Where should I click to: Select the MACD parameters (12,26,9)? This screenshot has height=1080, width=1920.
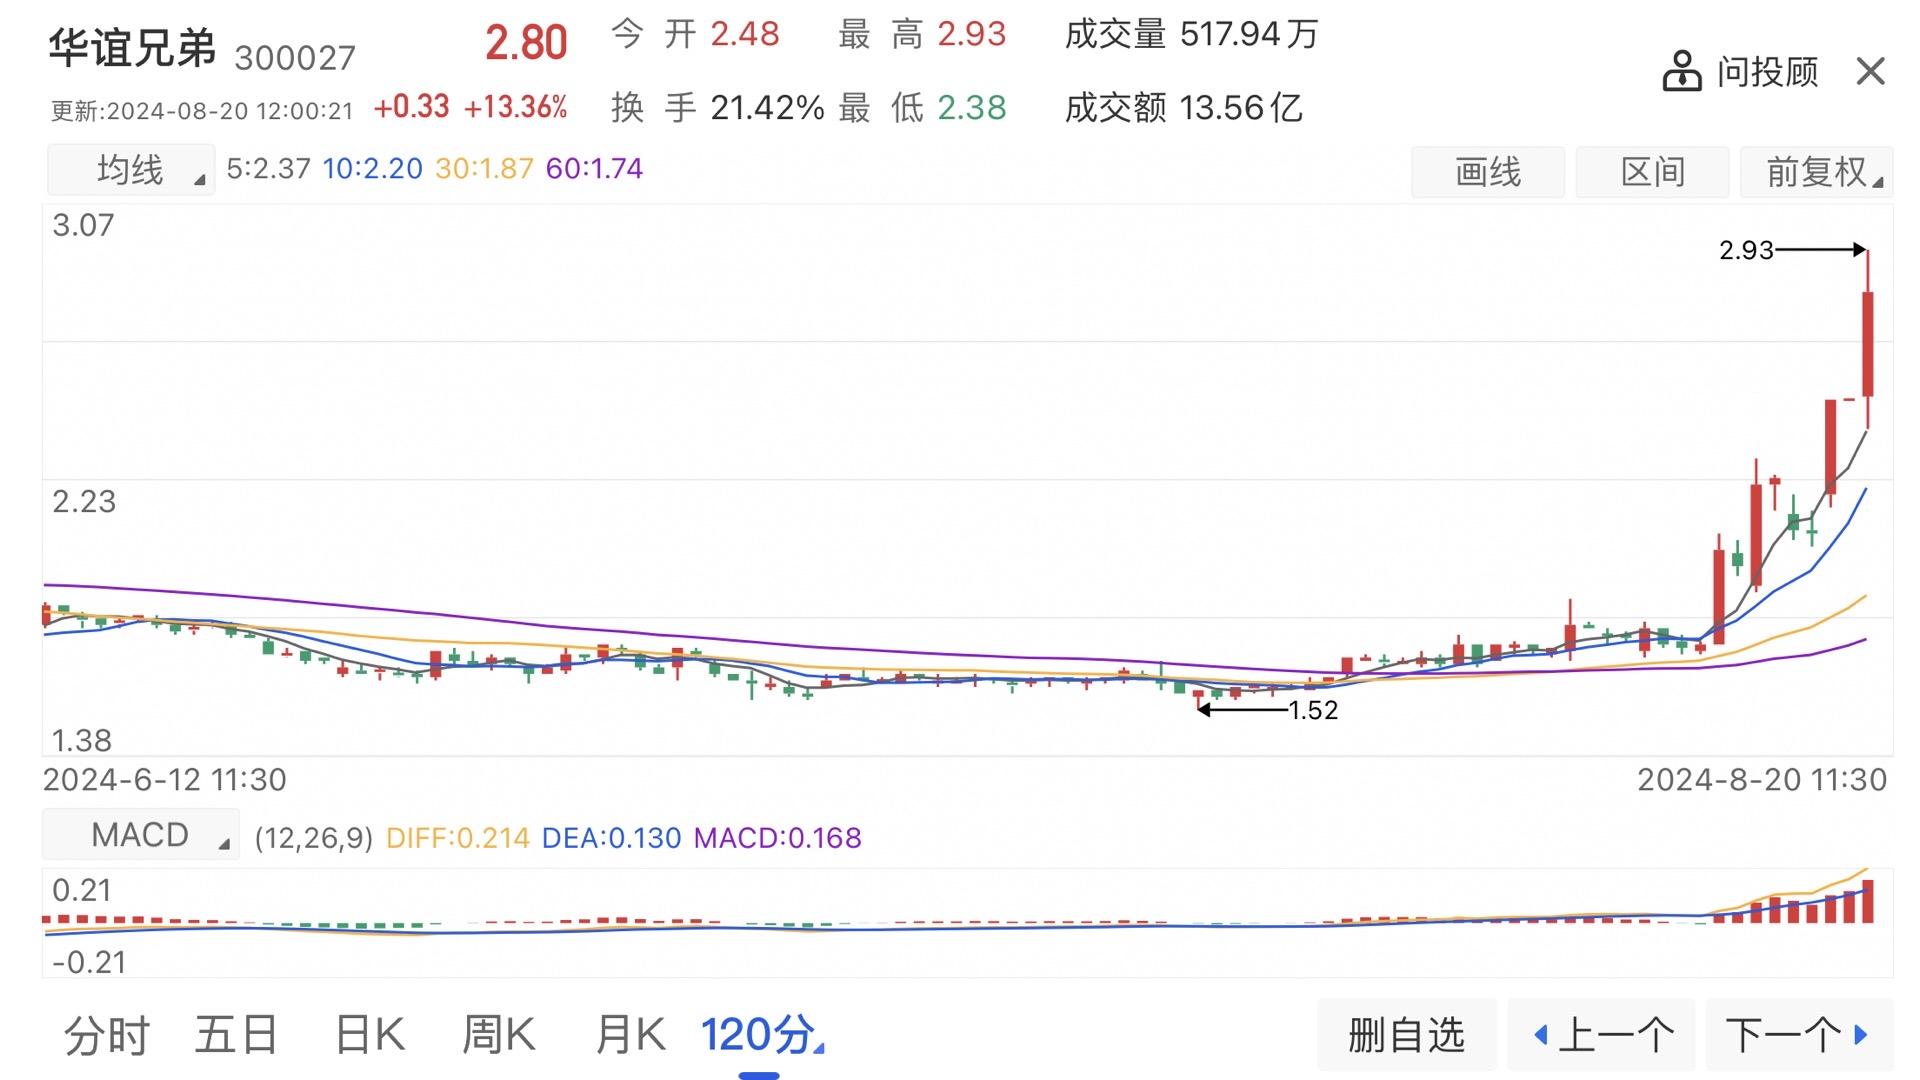[313, 838]
